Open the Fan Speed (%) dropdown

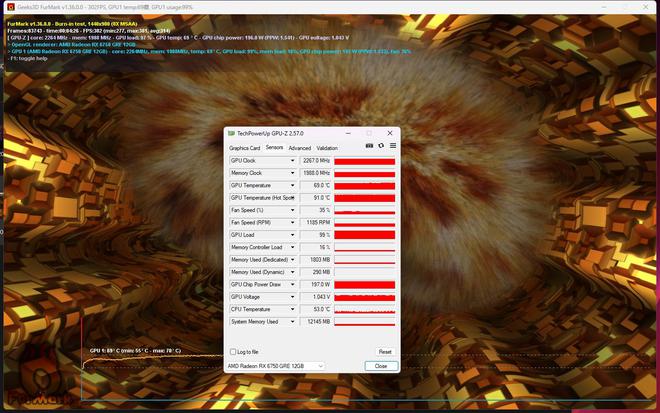(293, 210)
